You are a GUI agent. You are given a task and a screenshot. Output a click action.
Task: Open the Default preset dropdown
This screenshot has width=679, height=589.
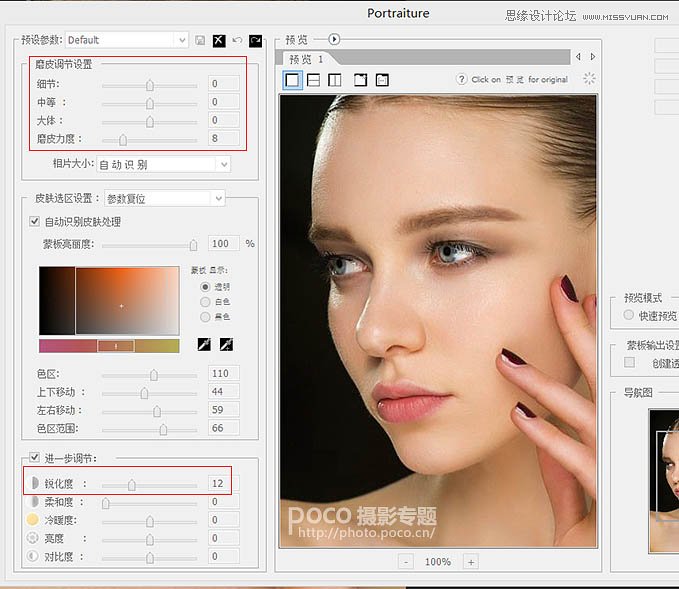[x=126, y=40]
